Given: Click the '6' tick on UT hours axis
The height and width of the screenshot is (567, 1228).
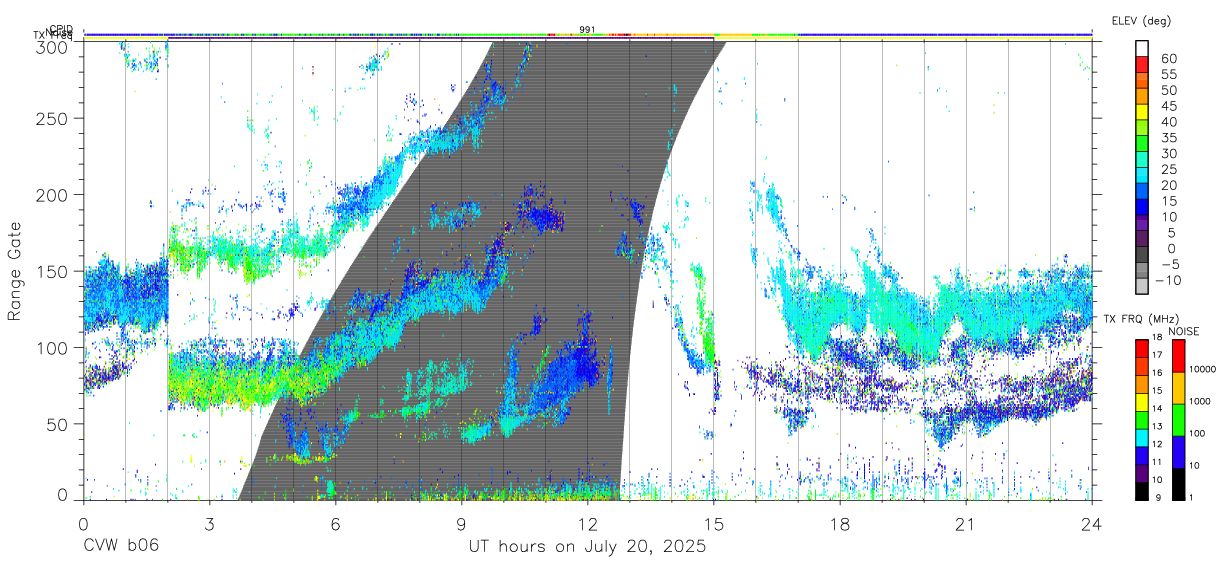Looking at the screenshot, I should (335, 525).
